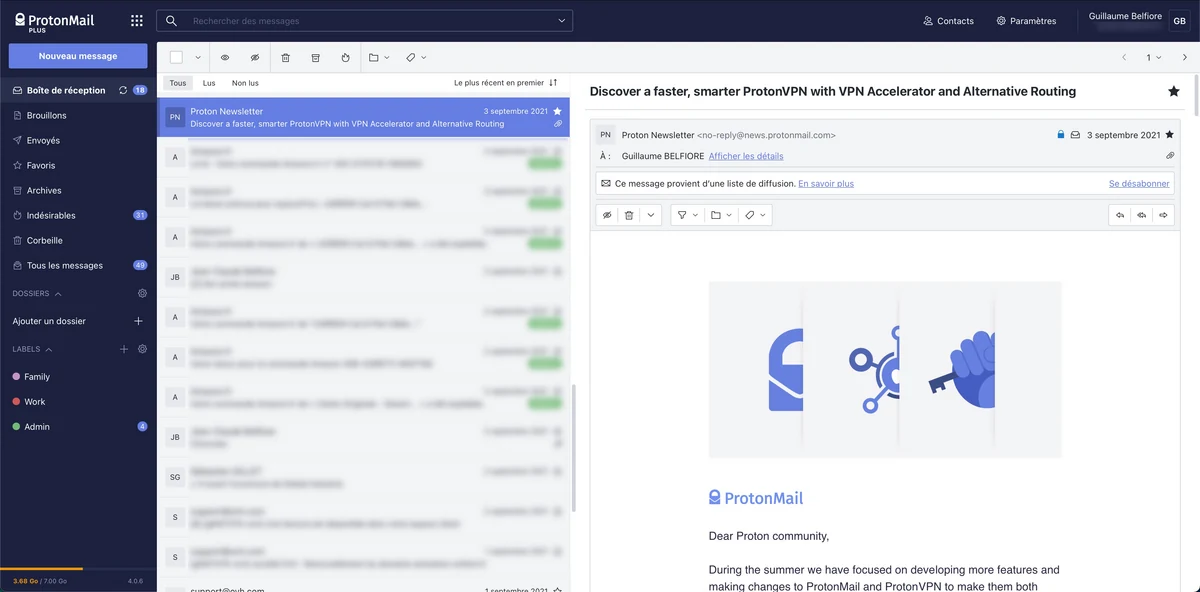Click En savoir plus link
The height and width of the screenshot is (592, 1200).
pyautogui.click(x=826, y=184)
